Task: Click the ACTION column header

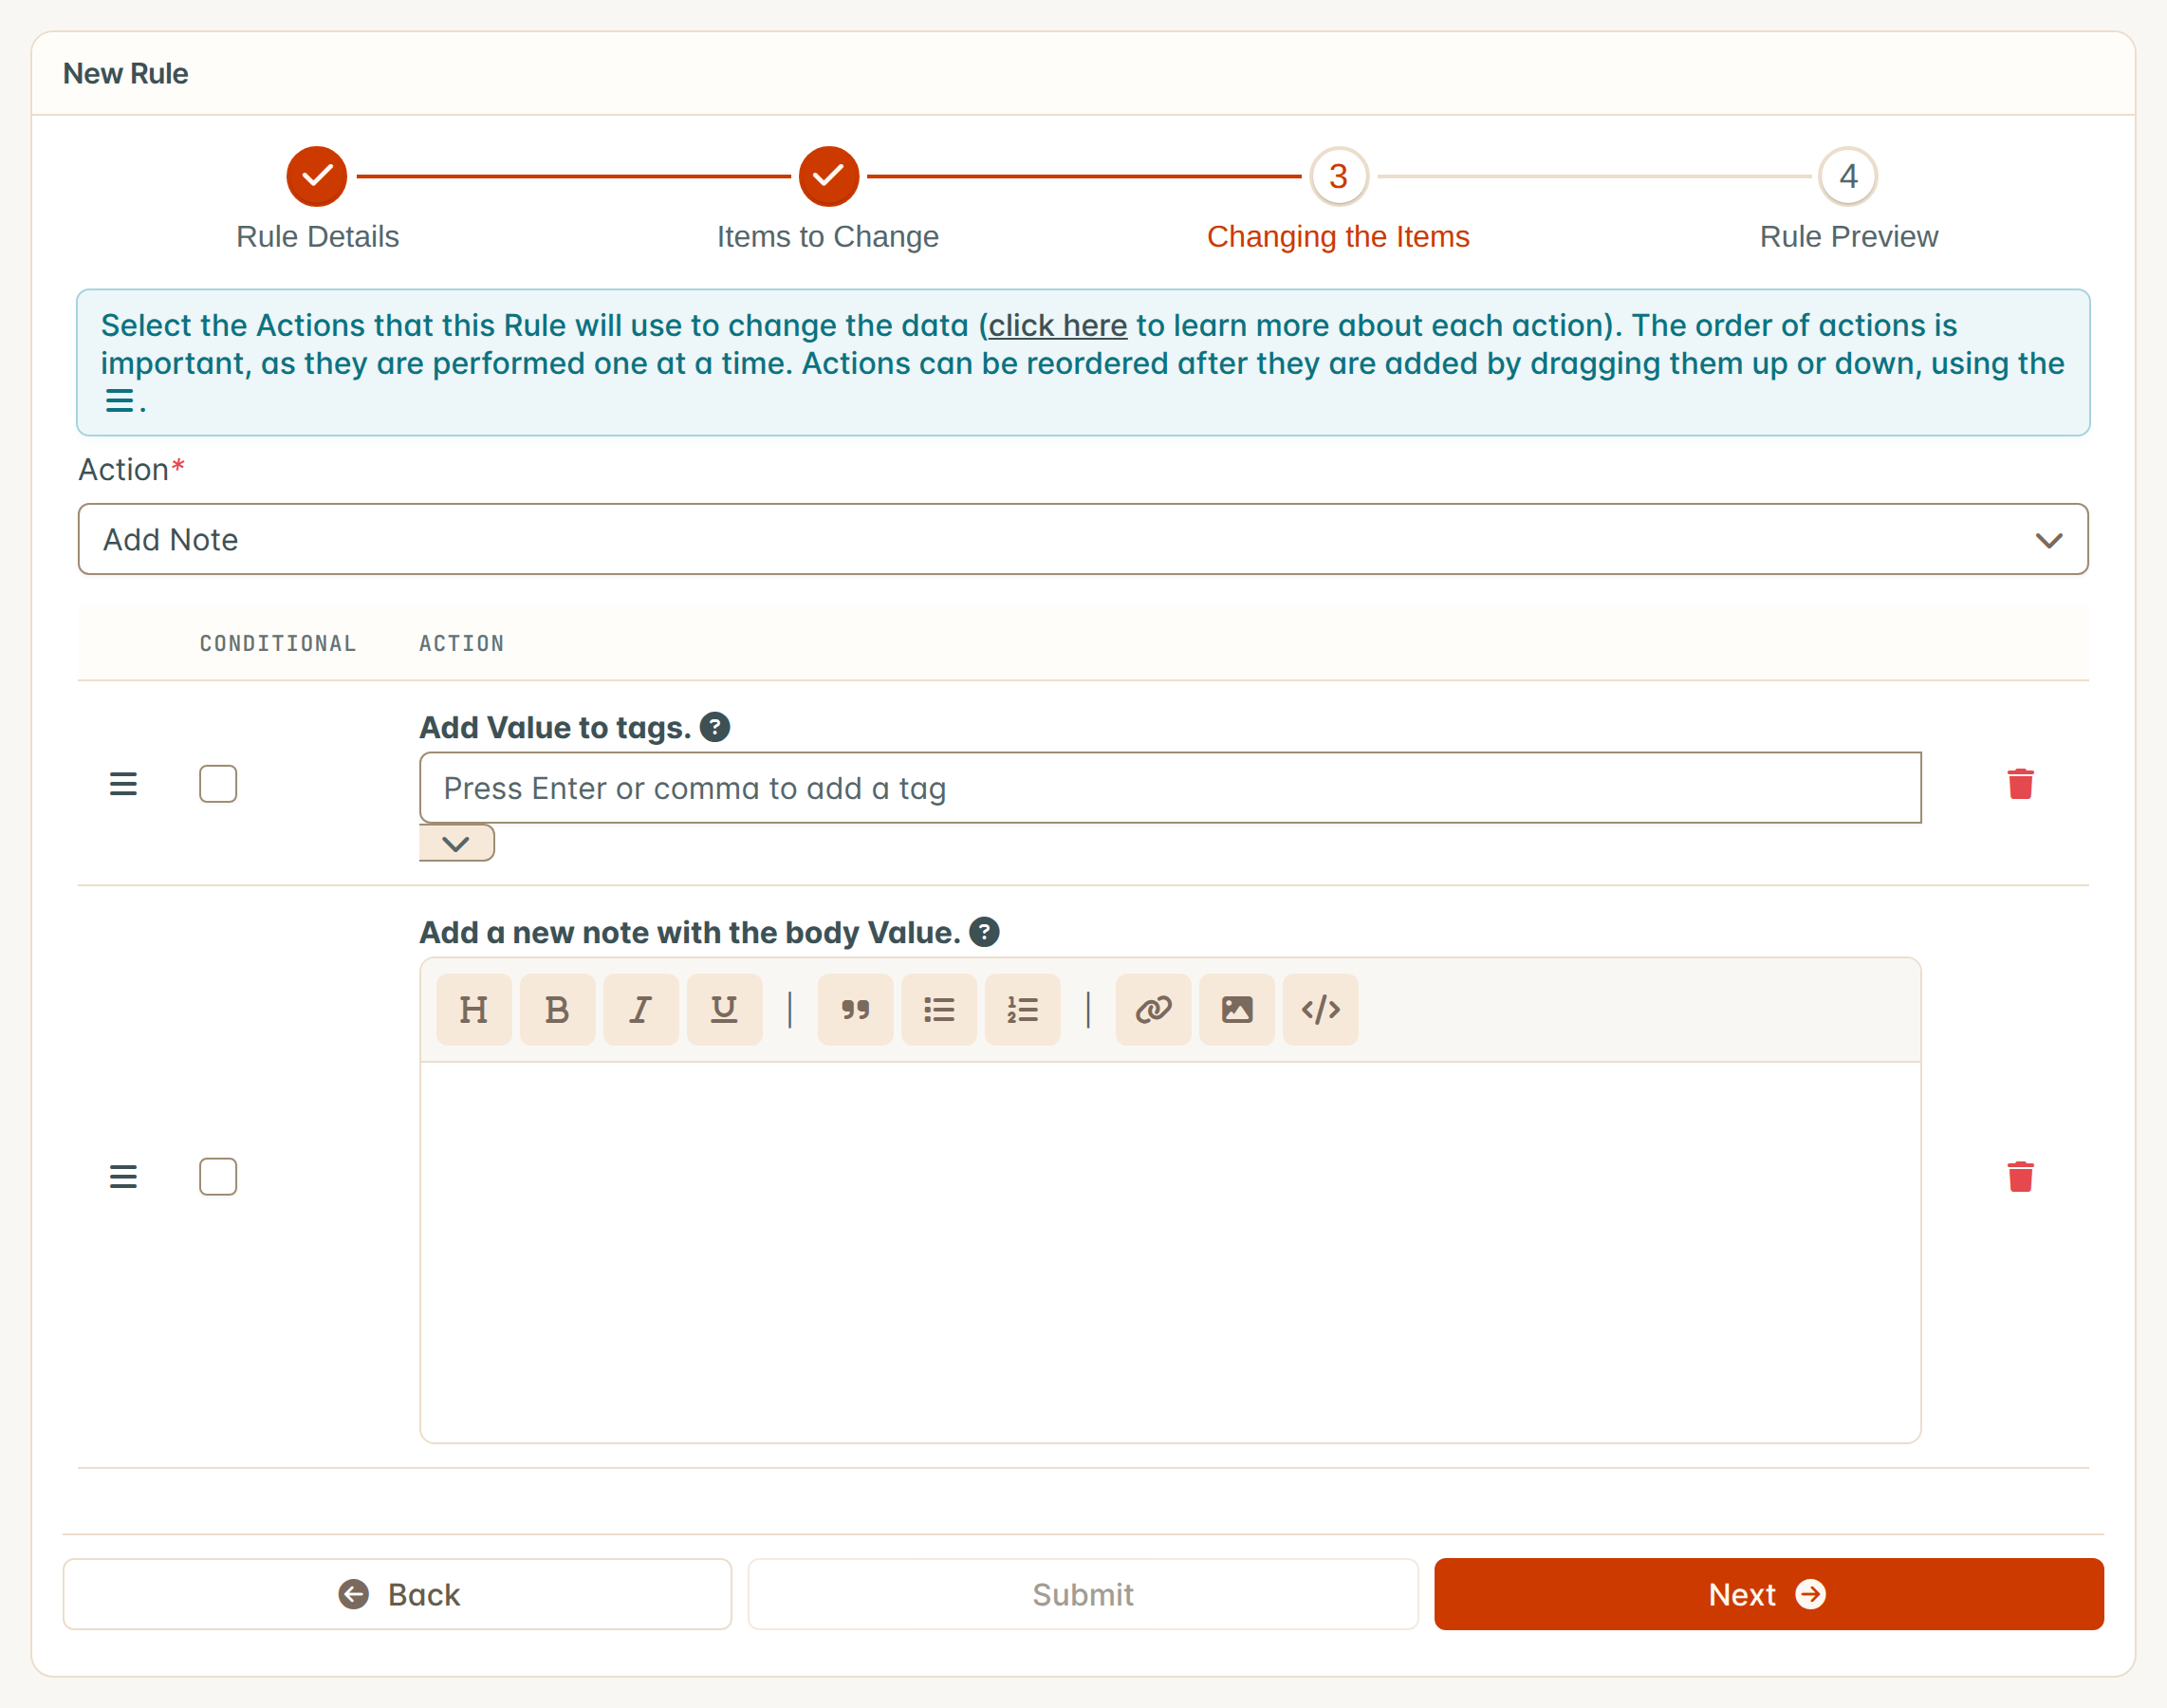Action: 461,643
